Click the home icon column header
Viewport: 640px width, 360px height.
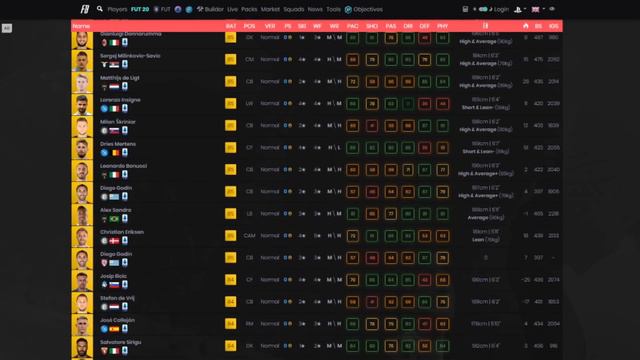click(x=526, y=26)
